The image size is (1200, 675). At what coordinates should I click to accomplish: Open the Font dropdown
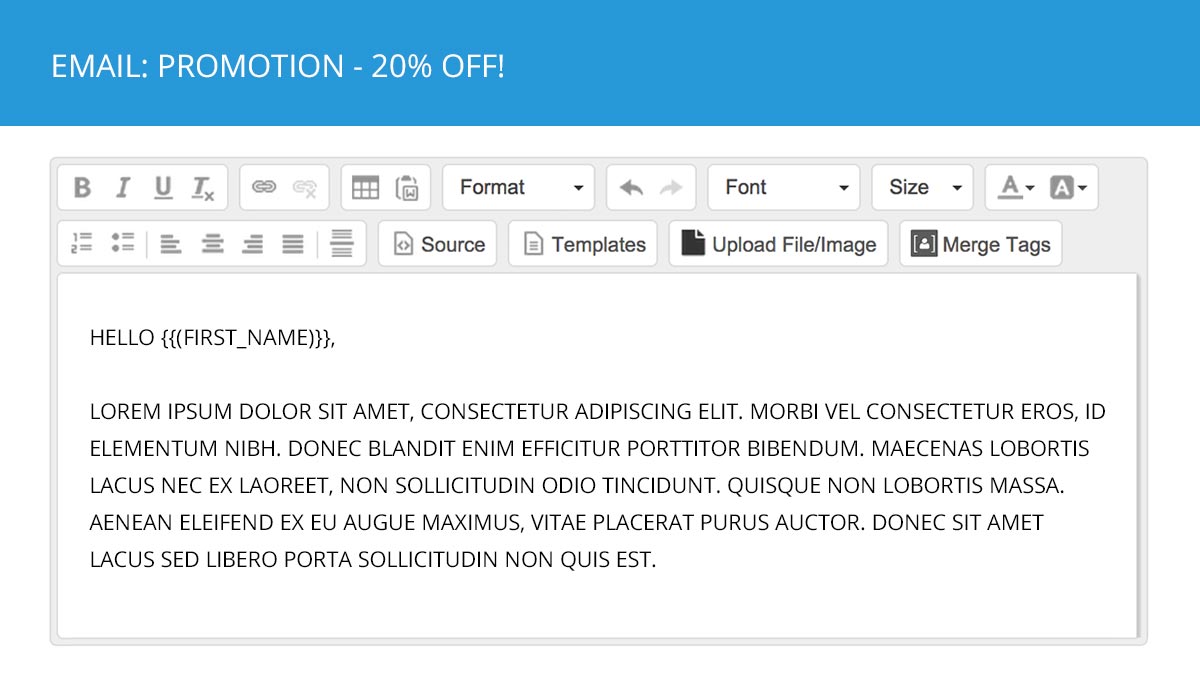point(784,187)
